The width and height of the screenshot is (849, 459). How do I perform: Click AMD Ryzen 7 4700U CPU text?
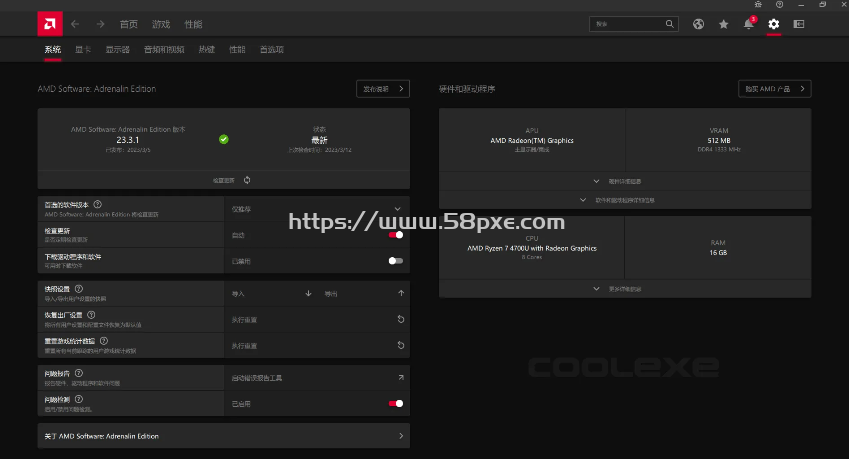point(532,248)
